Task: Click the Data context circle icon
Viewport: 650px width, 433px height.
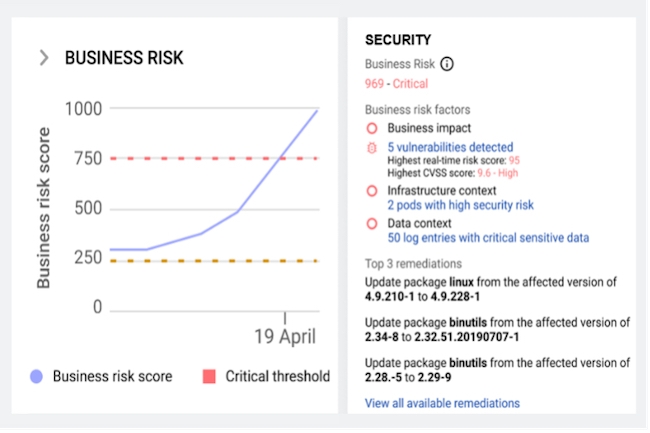Action: (372, 223)
